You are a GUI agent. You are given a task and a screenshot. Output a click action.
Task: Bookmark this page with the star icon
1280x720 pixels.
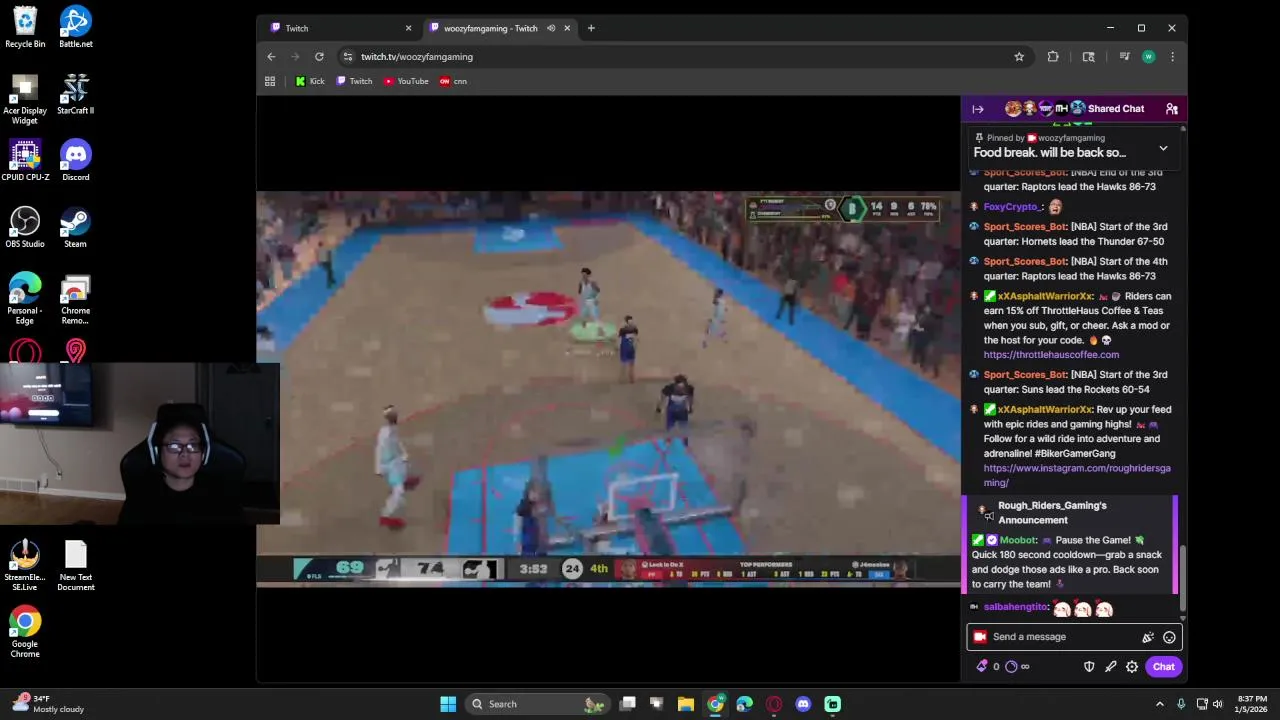pos(1019,57)
